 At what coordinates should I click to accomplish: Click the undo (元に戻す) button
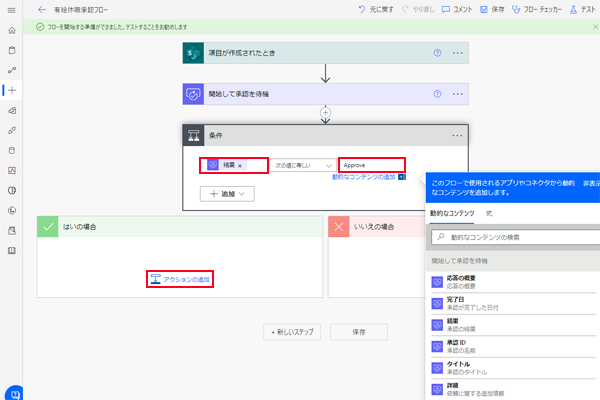click(x=376, y=10)
